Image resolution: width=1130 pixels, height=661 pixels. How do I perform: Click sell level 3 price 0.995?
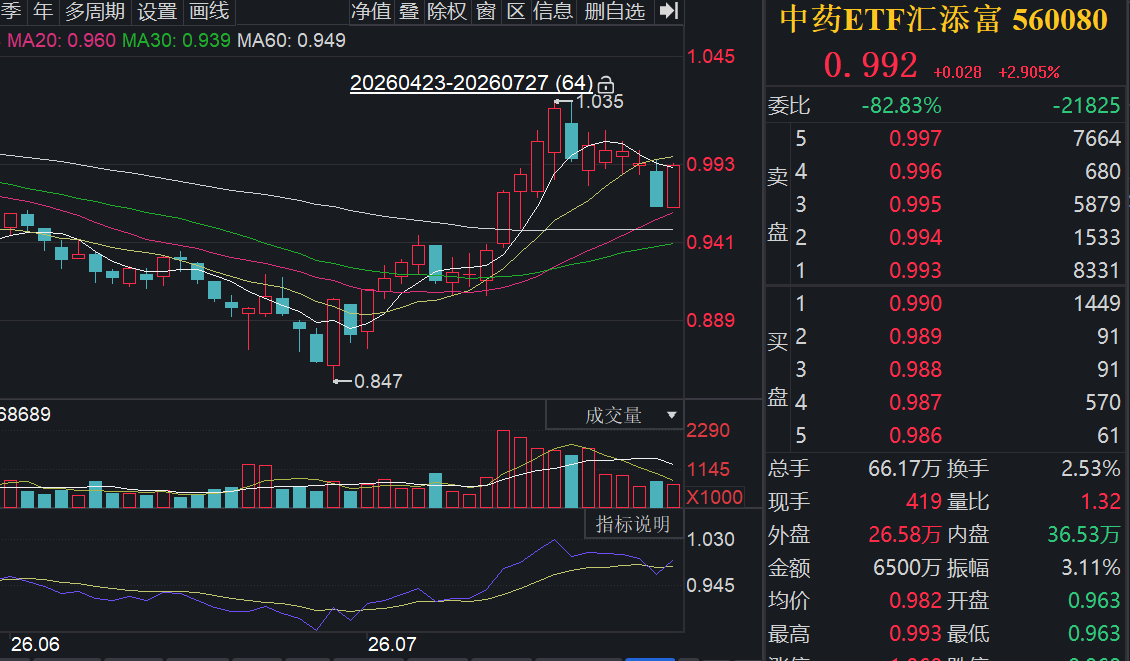coord(915,205)
